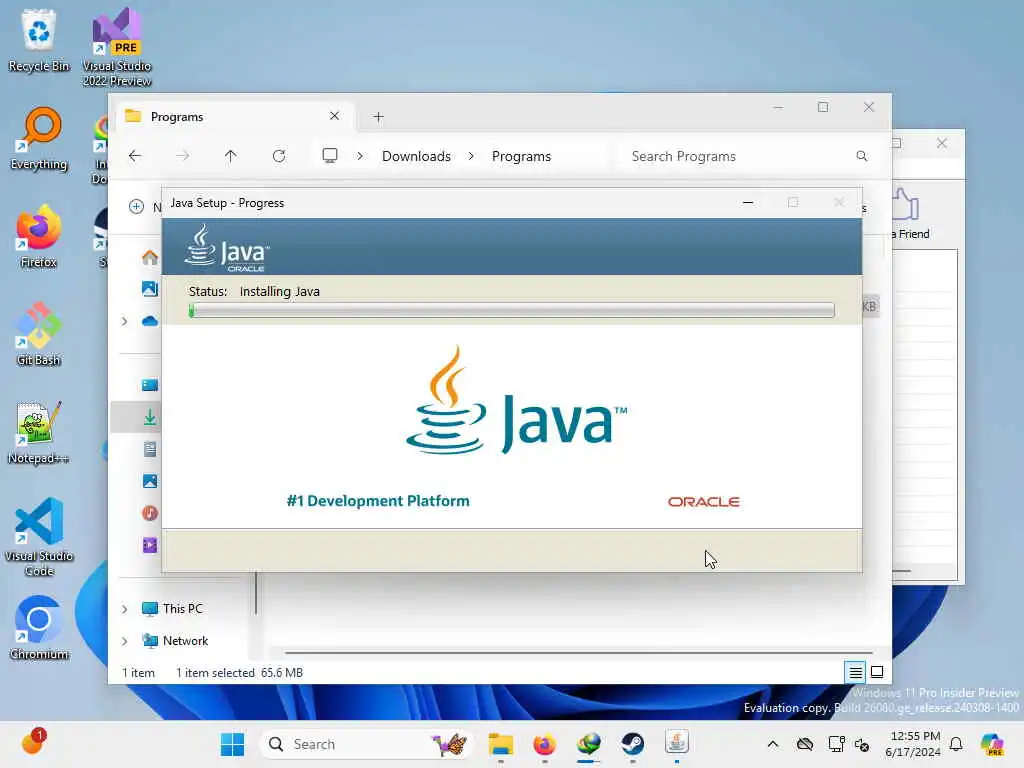Screen dimensions: 1024x768
Task: Minimize the Java Setup window
Action: (748, 203)
